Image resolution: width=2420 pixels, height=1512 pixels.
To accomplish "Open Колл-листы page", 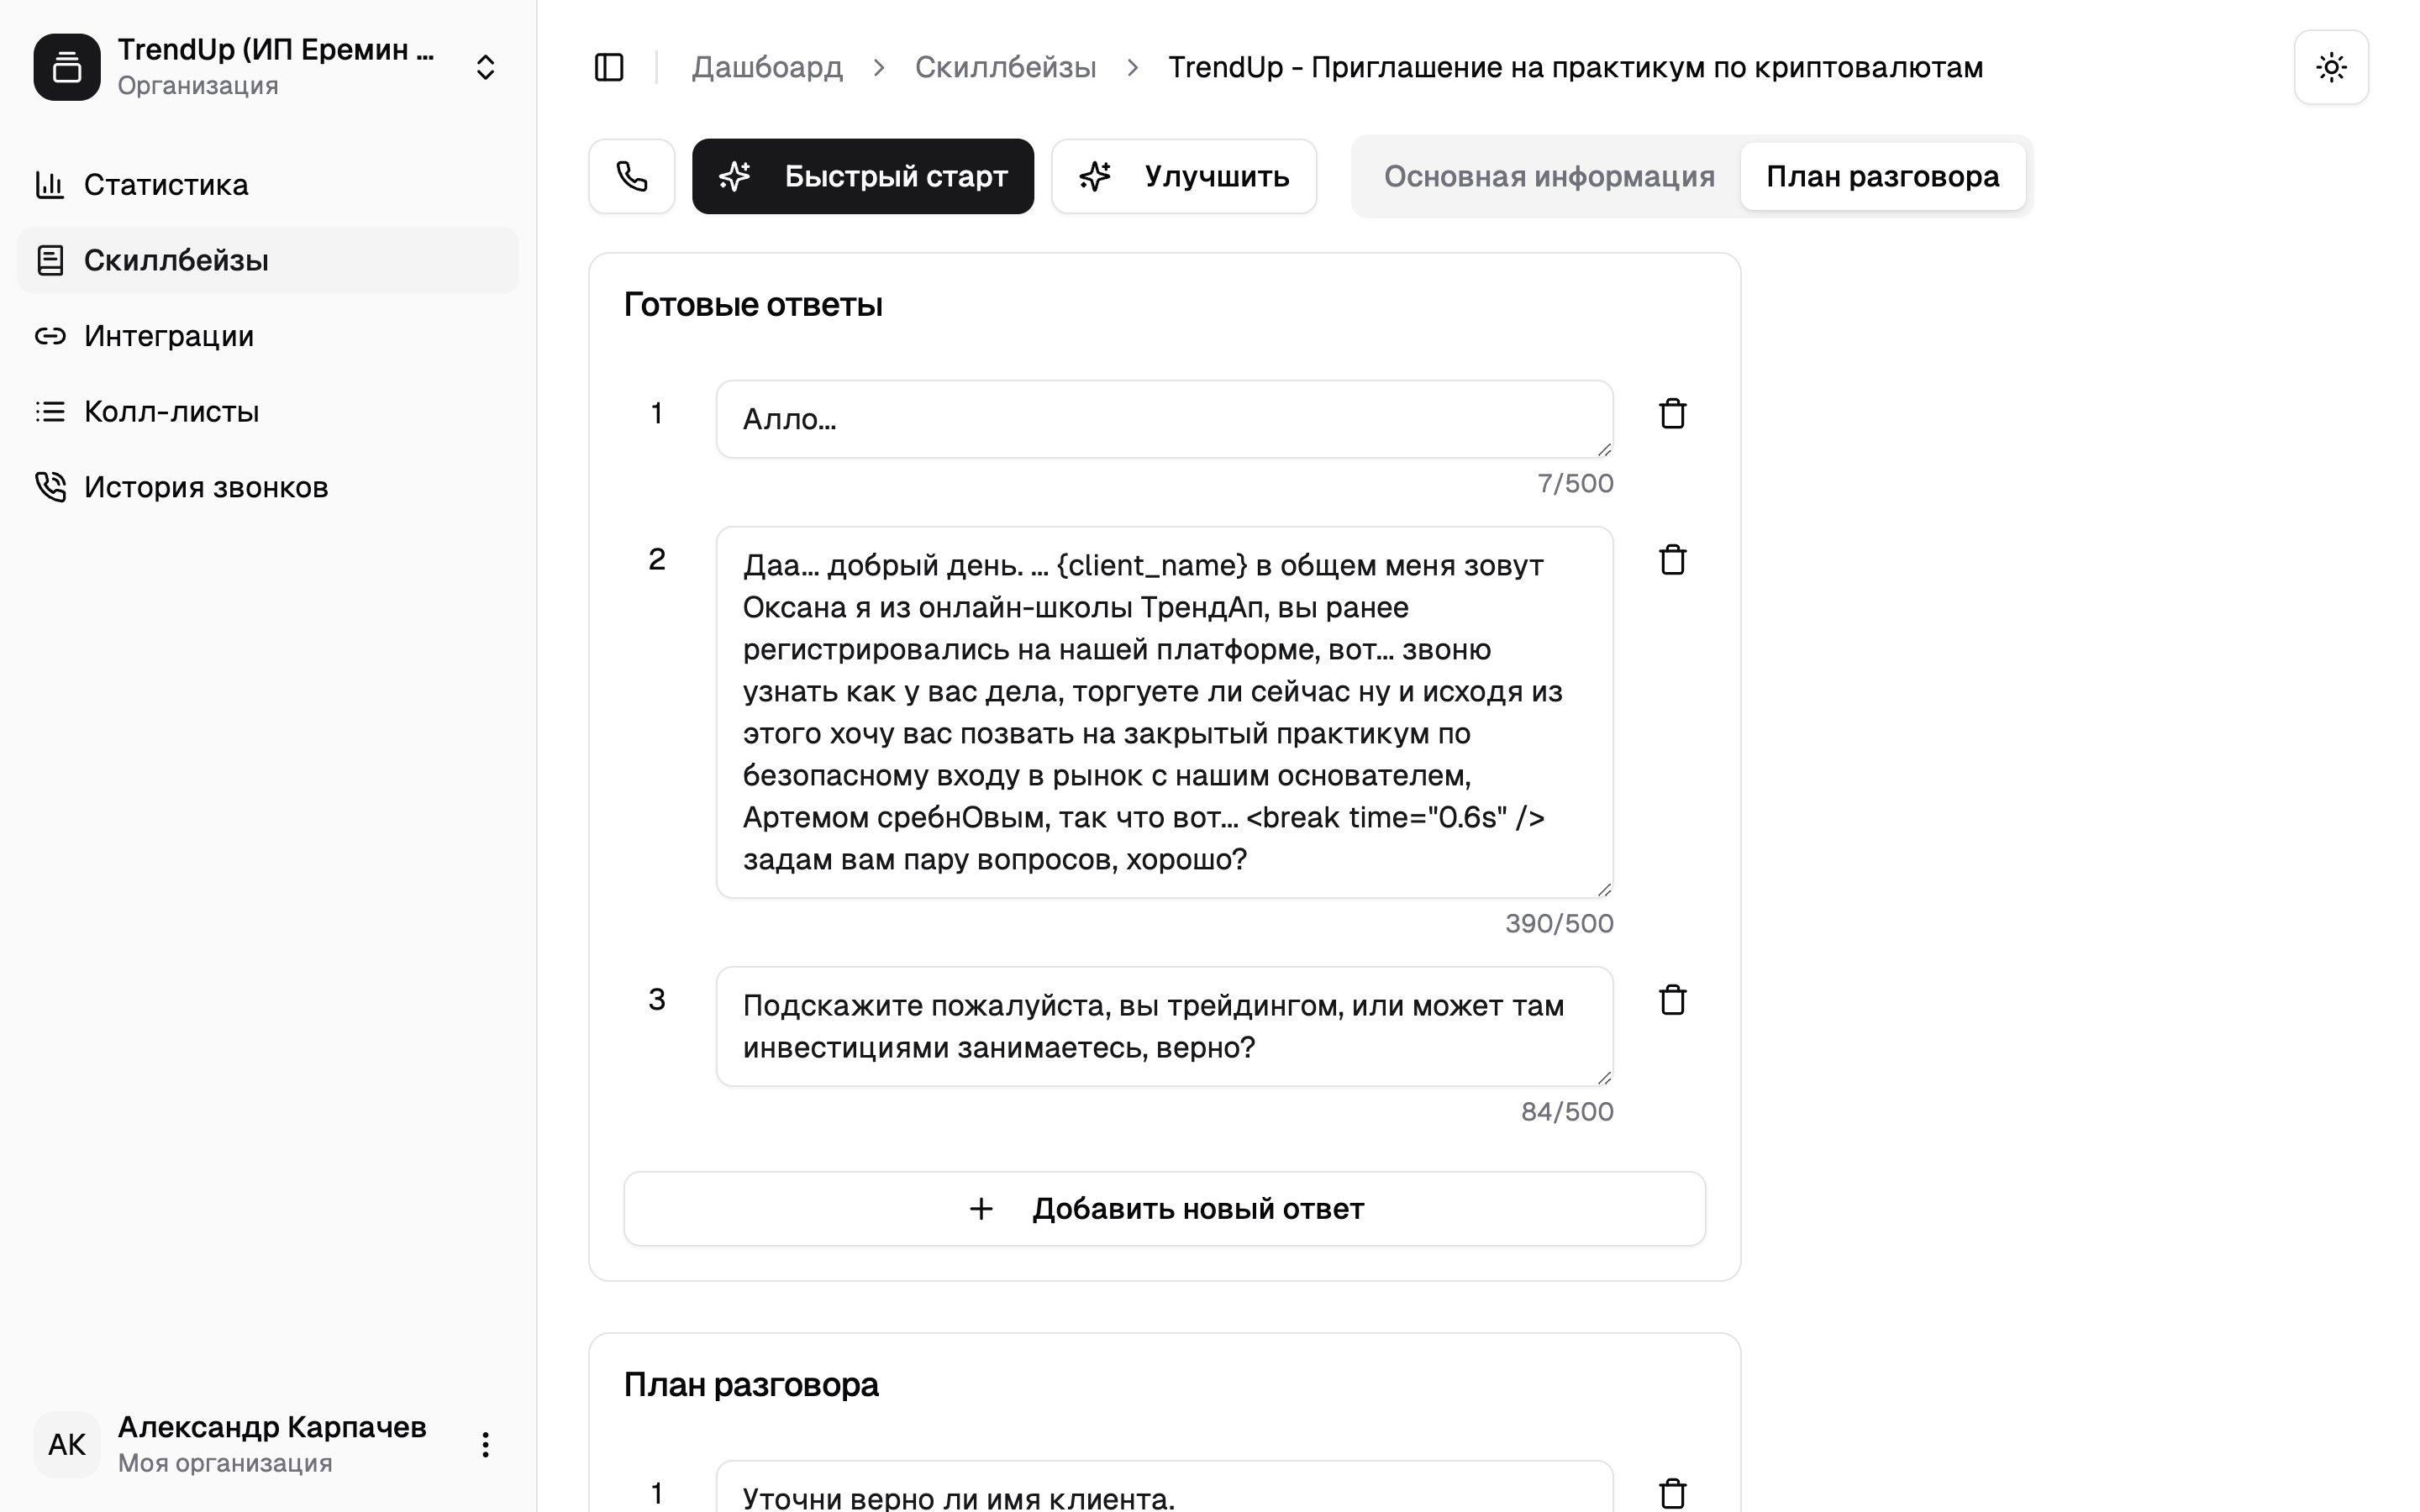I will pyautogui.click(x=171, y=411).
